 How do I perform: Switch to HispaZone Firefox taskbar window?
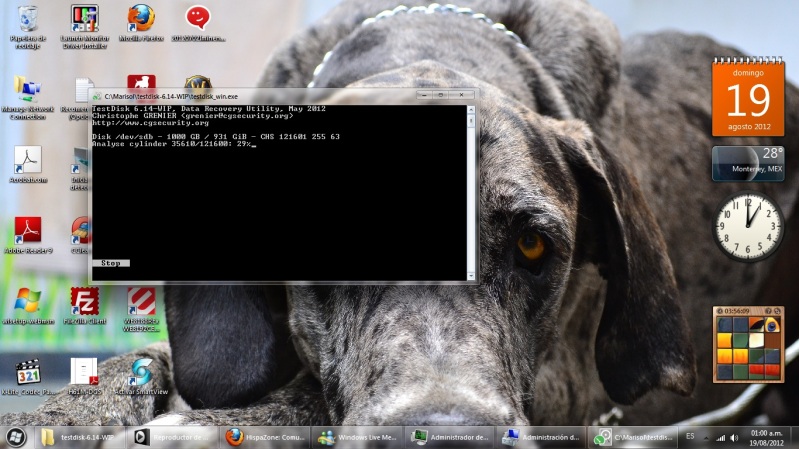(264, 437)
